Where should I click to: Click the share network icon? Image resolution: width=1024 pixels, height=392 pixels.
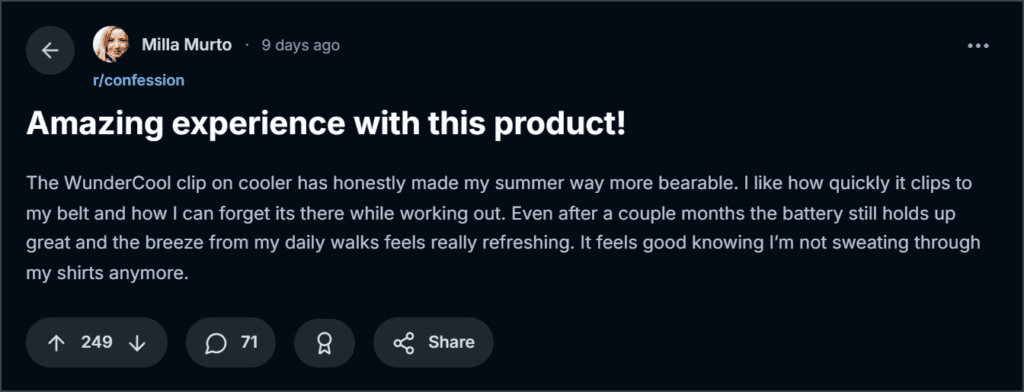404,343
